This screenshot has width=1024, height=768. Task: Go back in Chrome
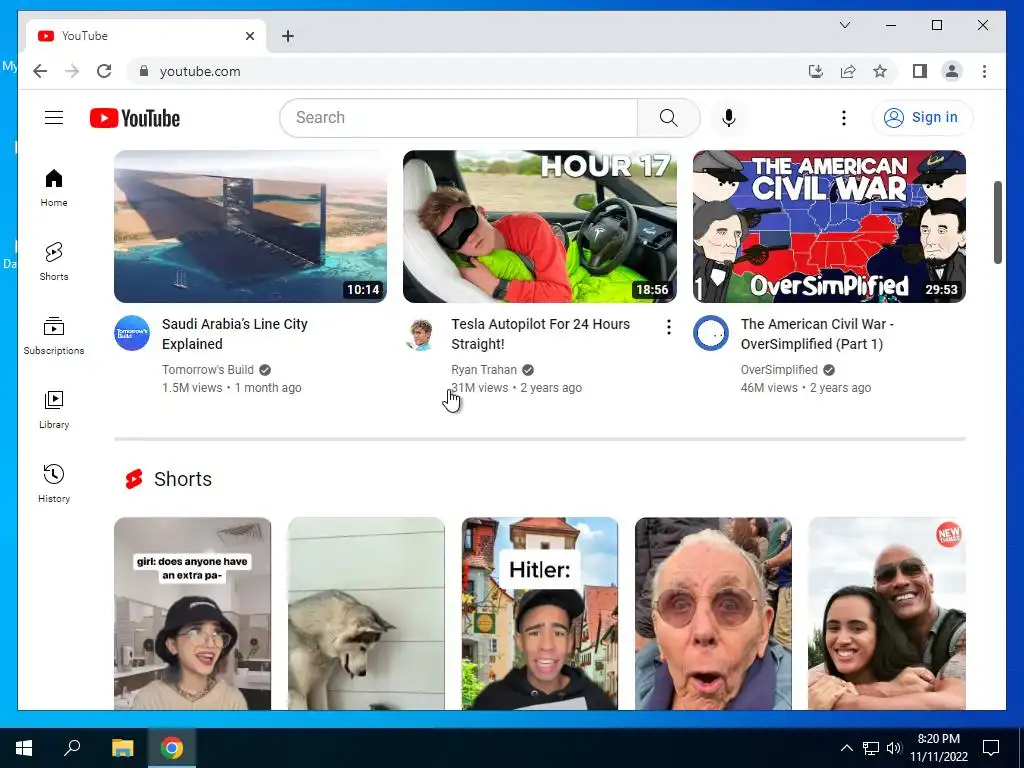[40, 71]
